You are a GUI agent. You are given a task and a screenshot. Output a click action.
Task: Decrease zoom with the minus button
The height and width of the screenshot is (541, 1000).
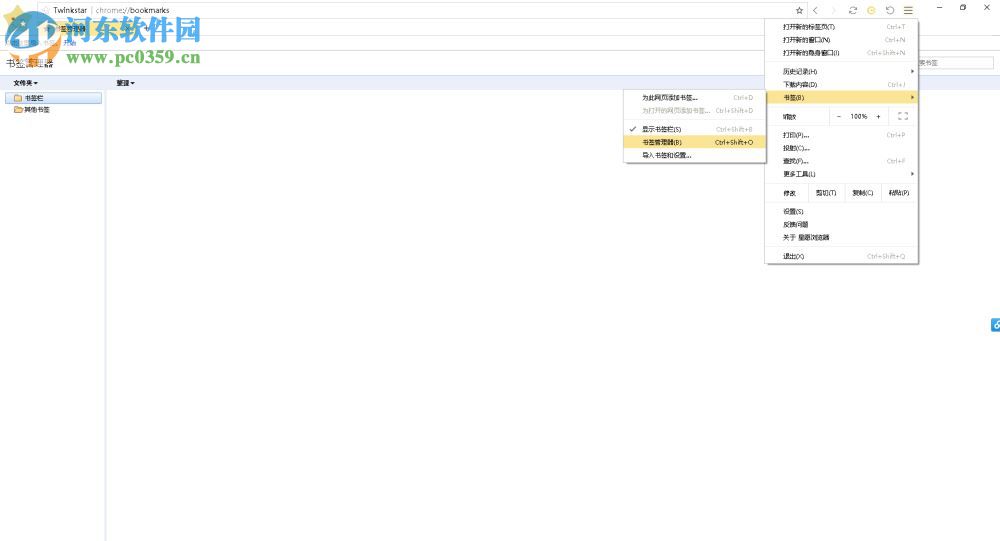pos(839,117)
